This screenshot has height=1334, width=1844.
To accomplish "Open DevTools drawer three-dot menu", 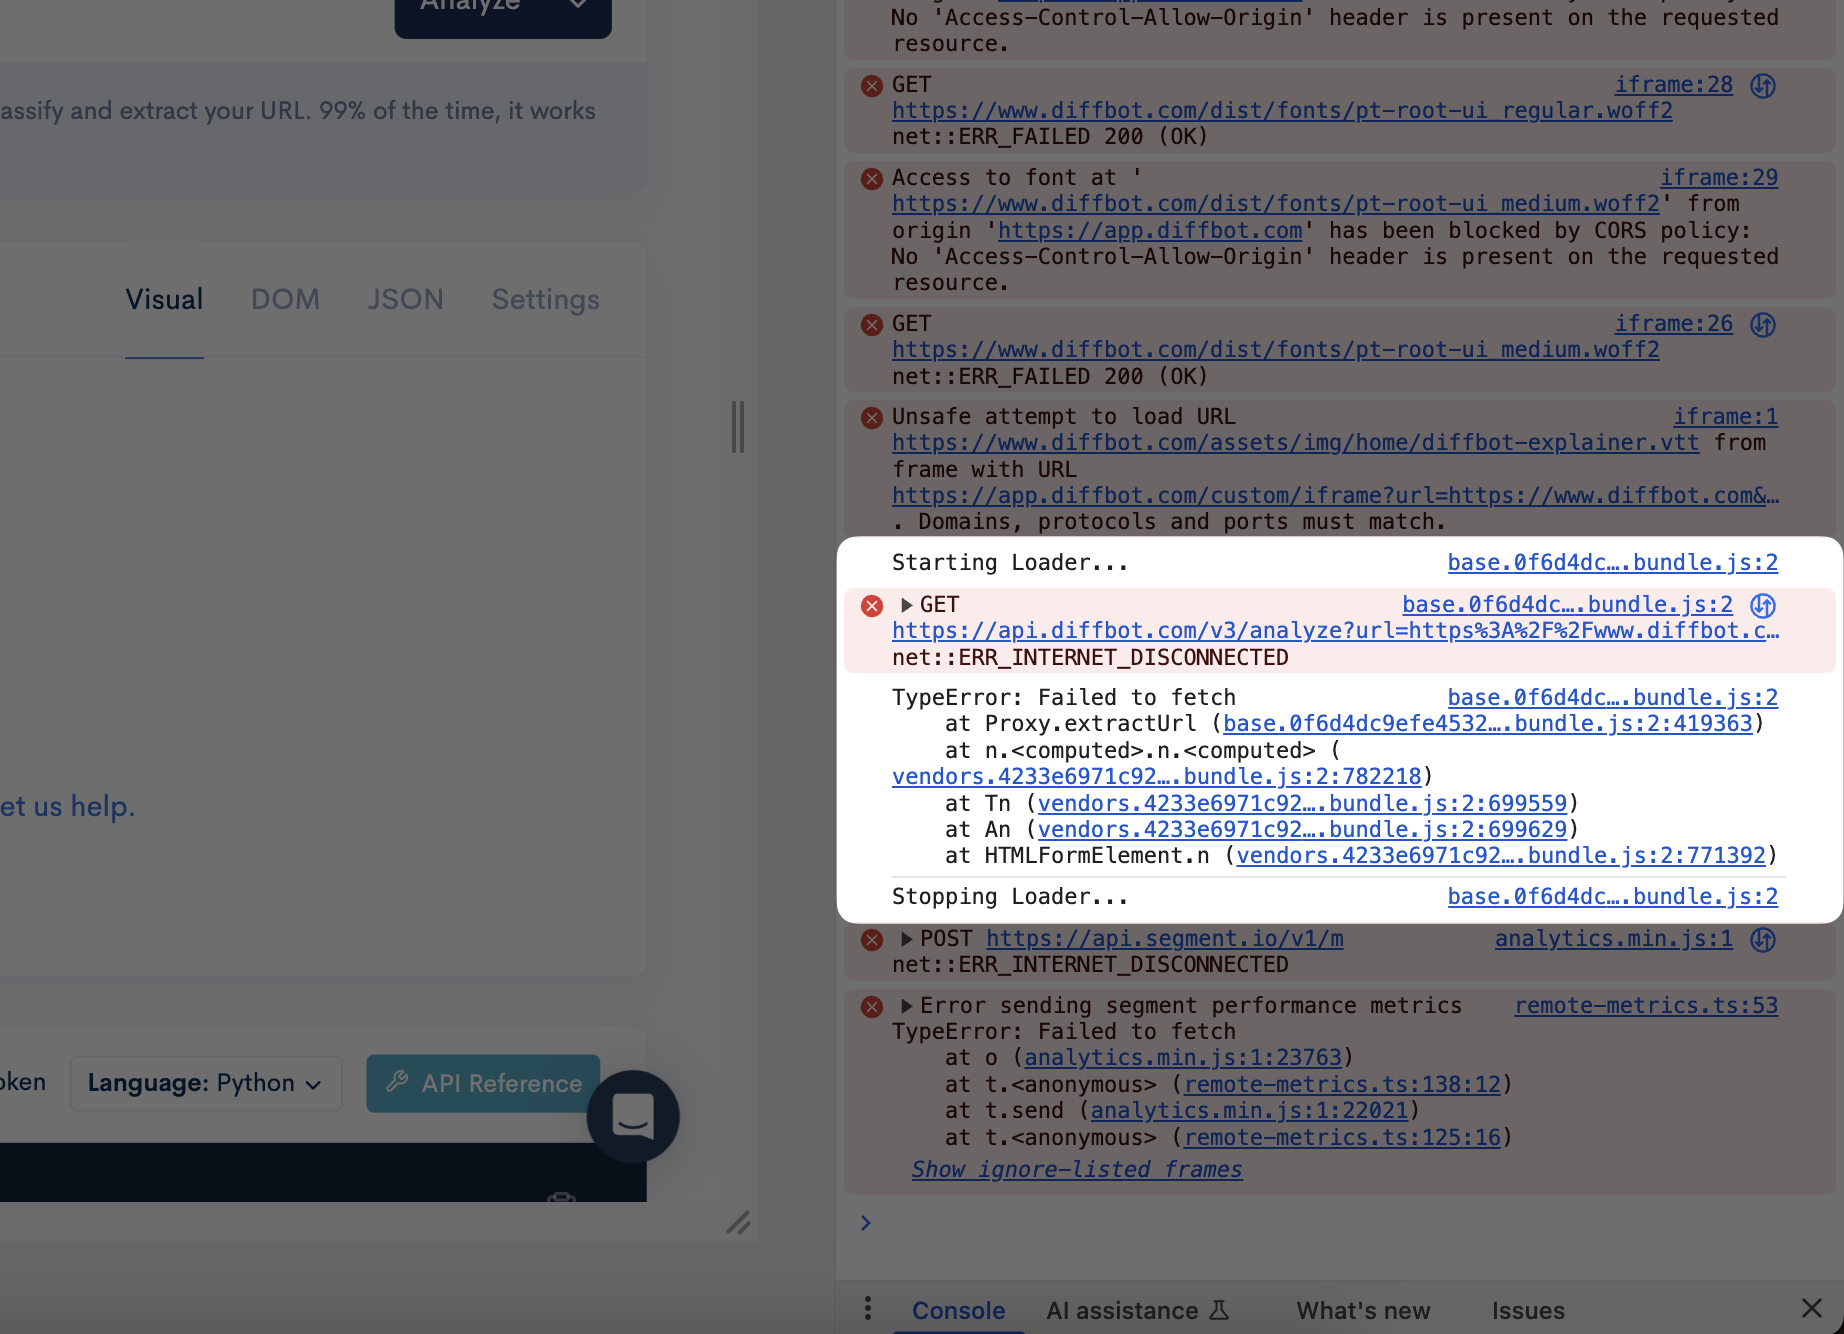I will click(x=867, y=1308).
